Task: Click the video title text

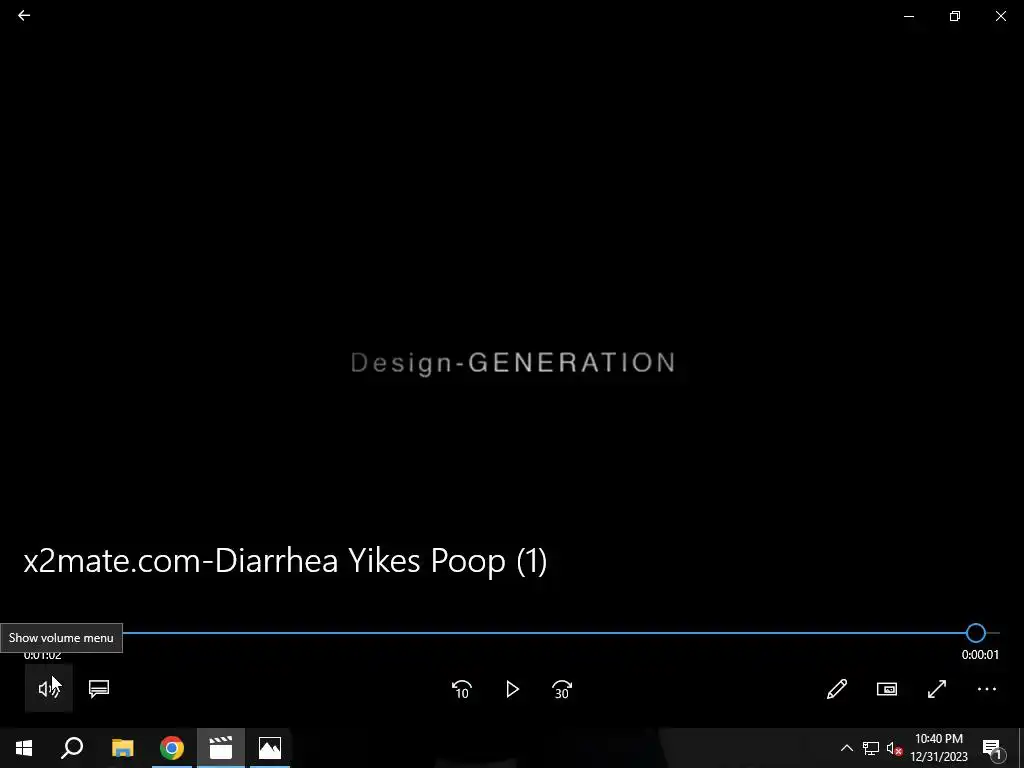Action: tap(285, 560)
